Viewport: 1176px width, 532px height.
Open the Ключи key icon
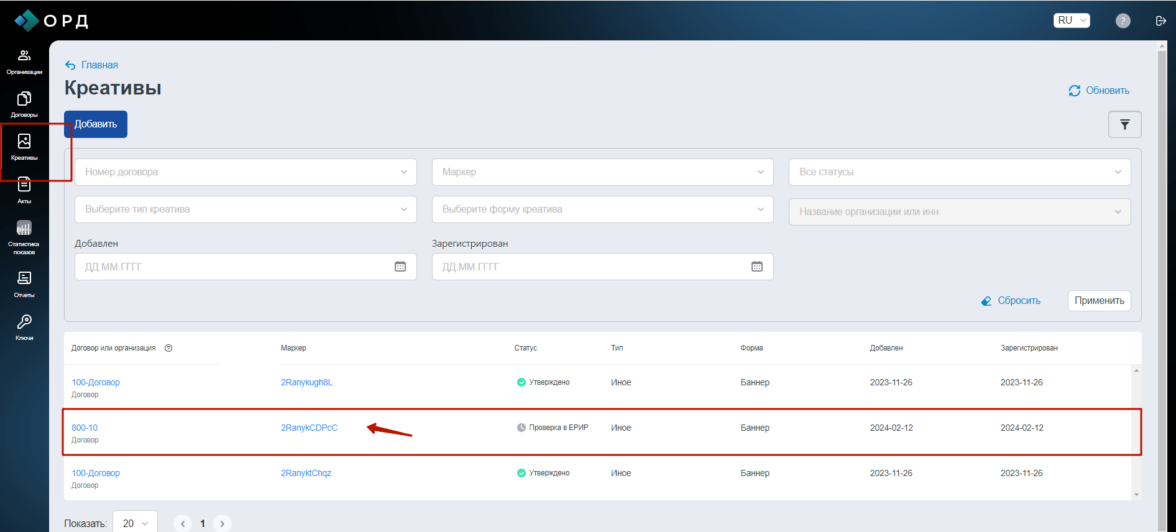point(24,325)
